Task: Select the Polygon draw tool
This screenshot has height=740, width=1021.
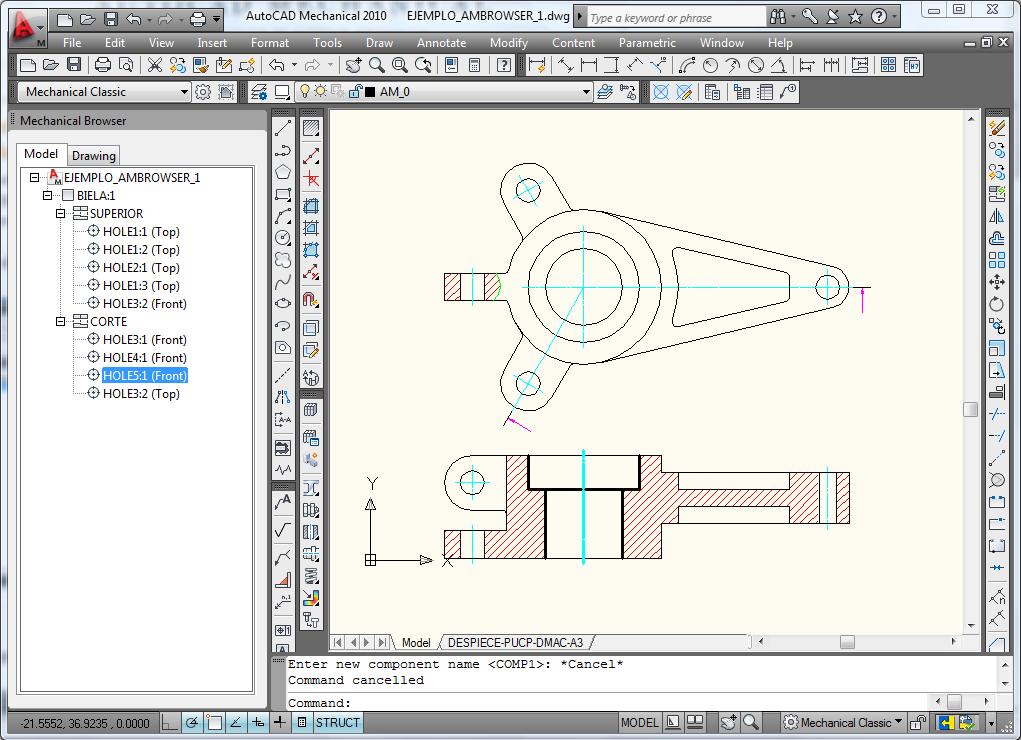Action: coord(283,172)
